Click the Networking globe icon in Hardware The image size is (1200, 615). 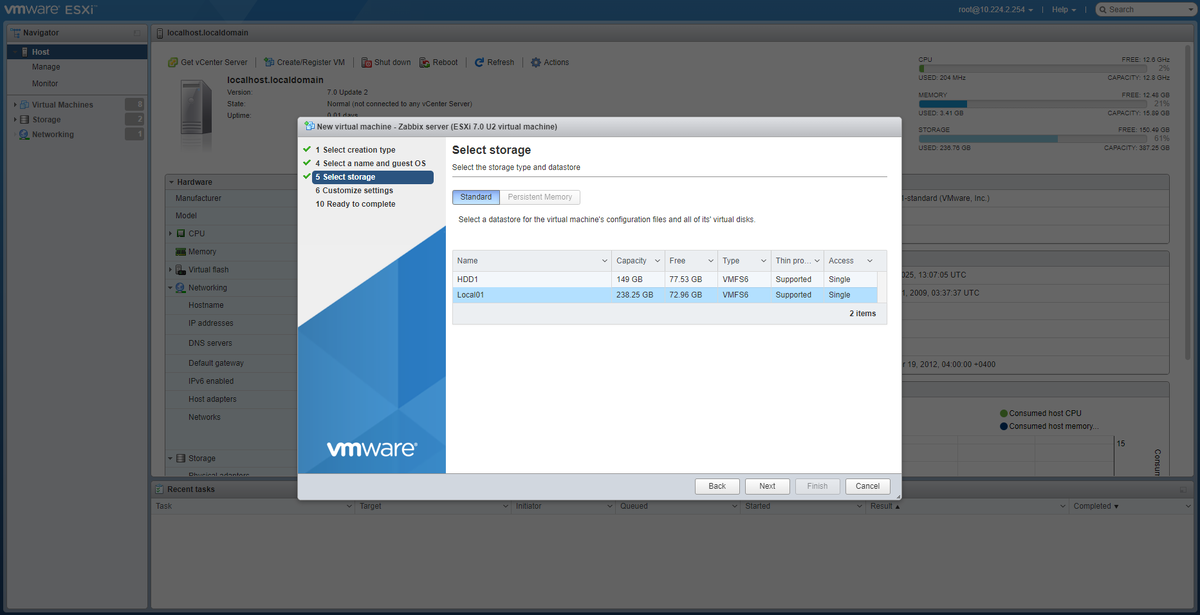pos(180,287)
